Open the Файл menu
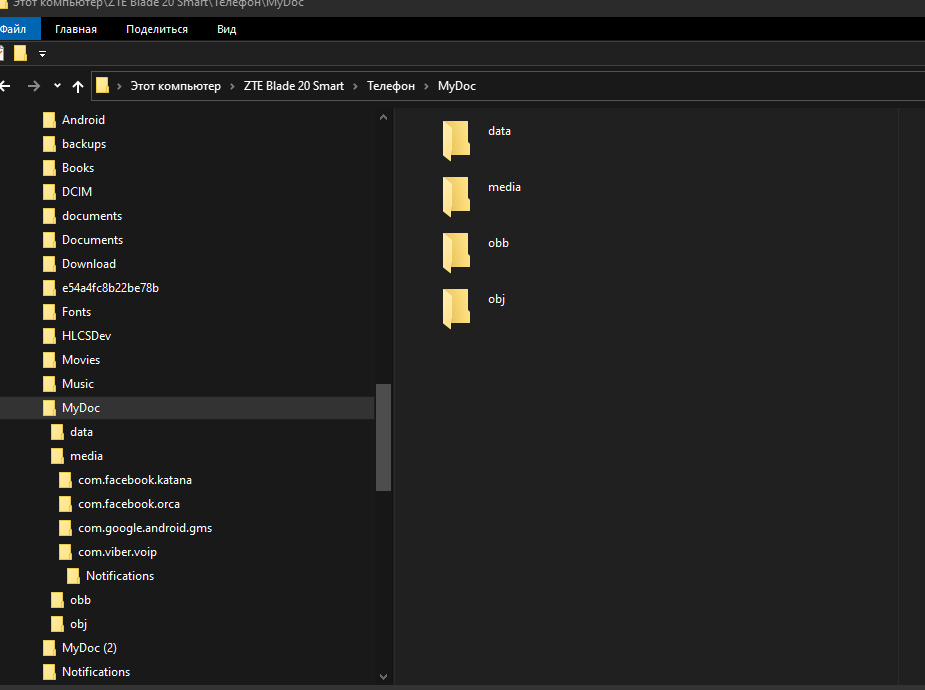Image resolution: width=925 pixels, height=690 pixels. pos(13,29)
